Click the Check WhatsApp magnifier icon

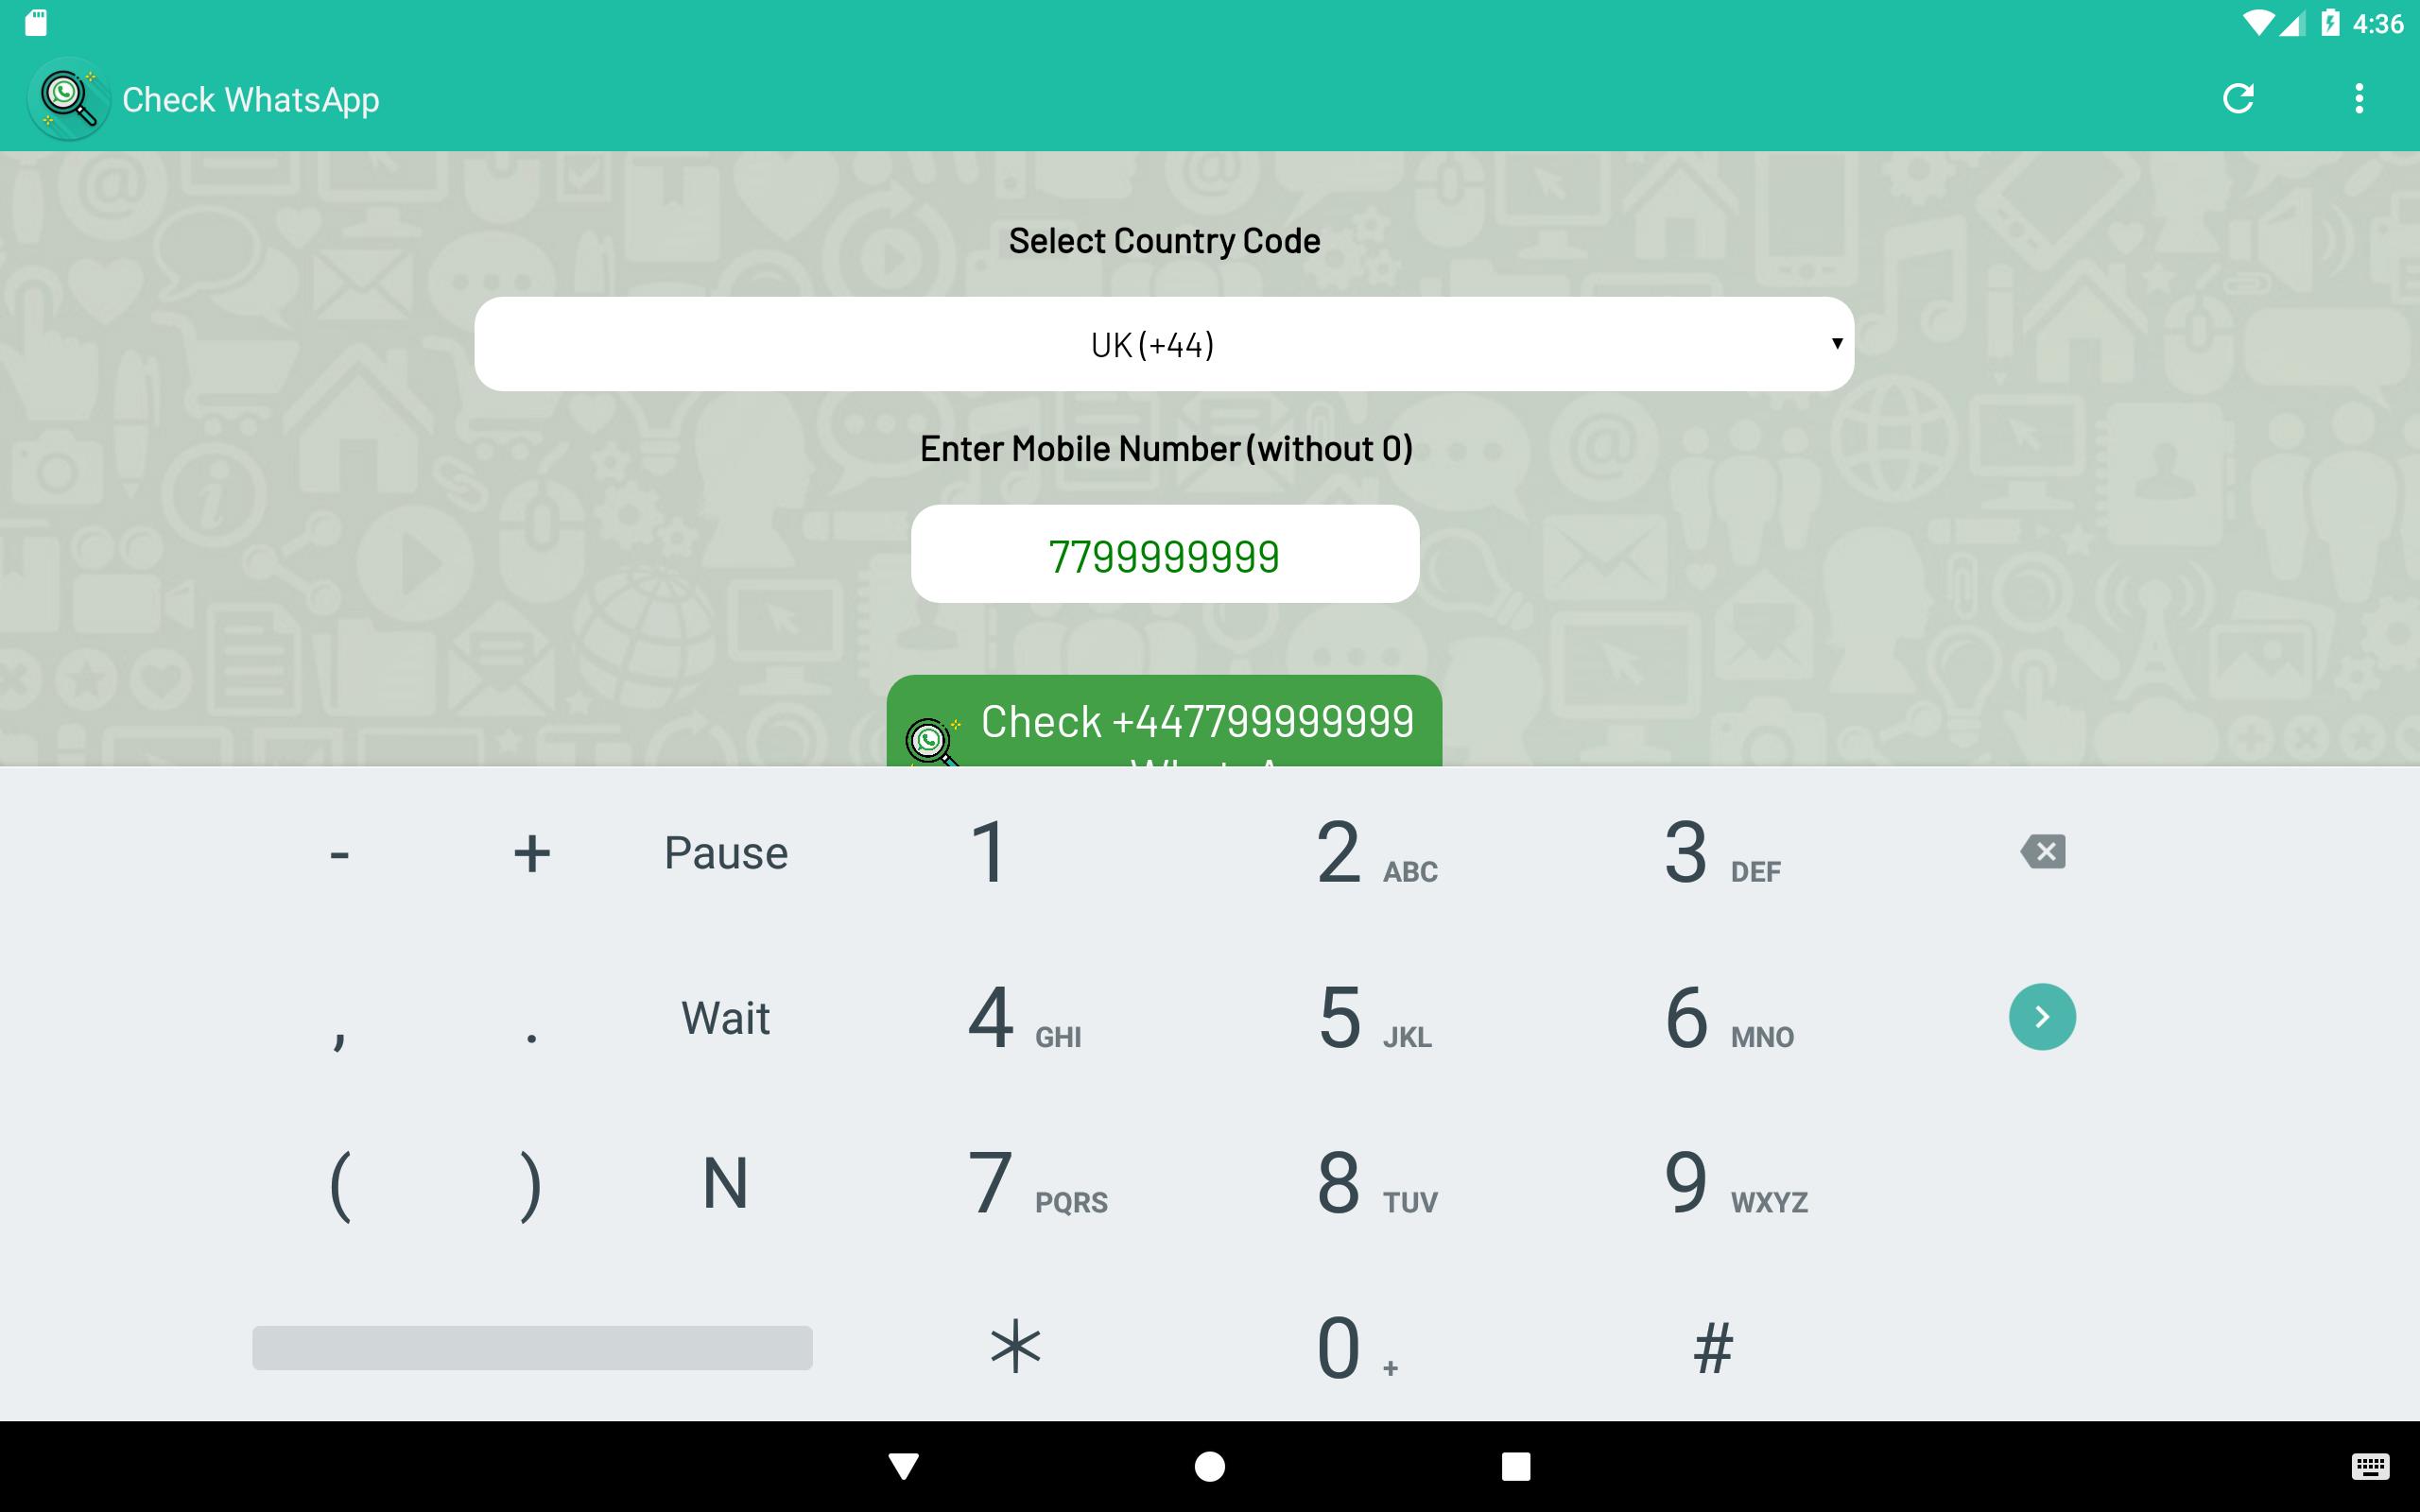[x=68, y=97]
